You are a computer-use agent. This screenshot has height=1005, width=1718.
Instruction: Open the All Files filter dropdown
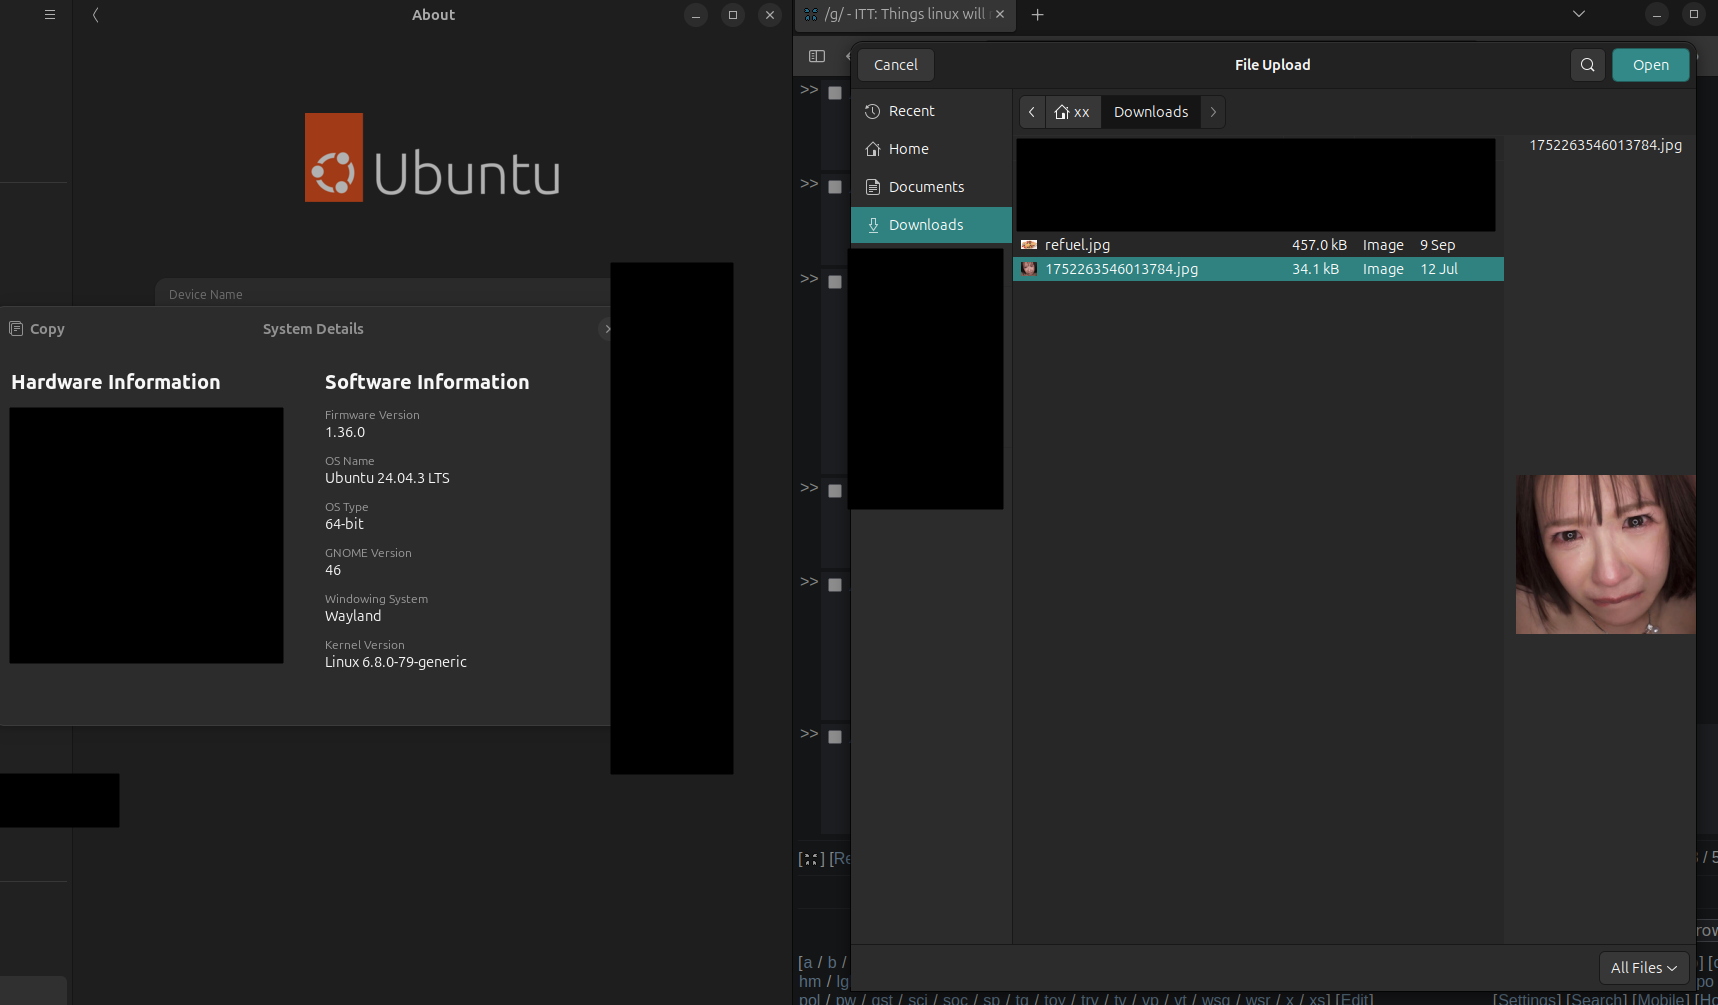click(1644, 968)
